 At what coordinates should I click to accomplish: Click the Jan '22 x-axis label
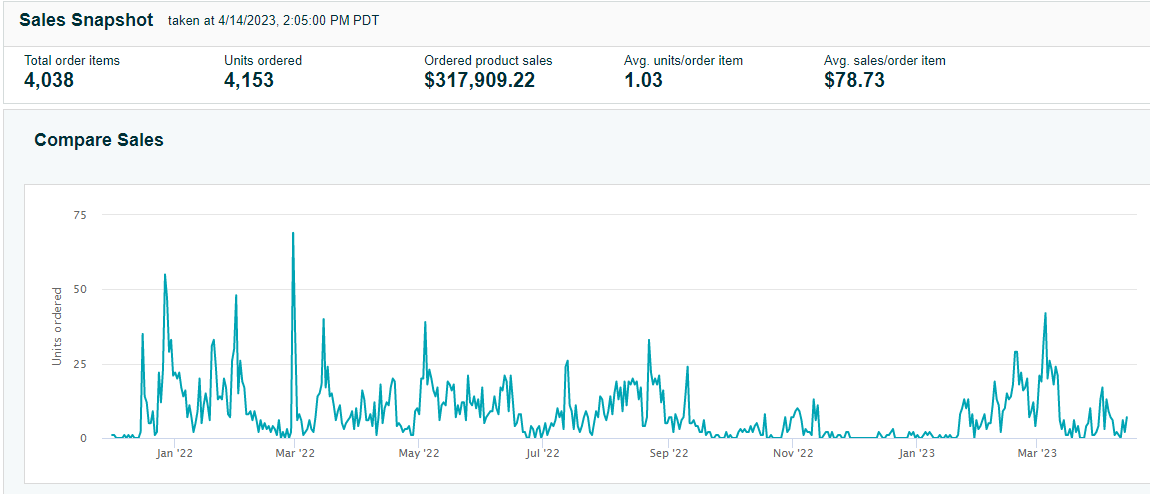click(x=175, y=454)
